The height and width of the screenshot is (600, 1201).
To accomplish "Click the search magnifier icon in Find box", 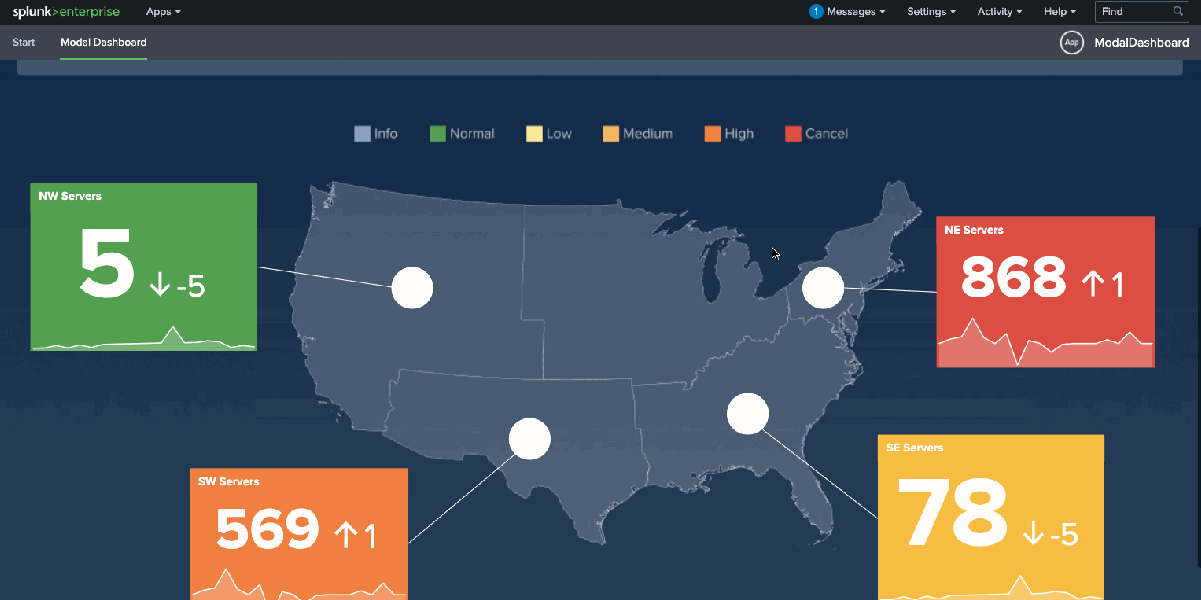I will 1178,12.
